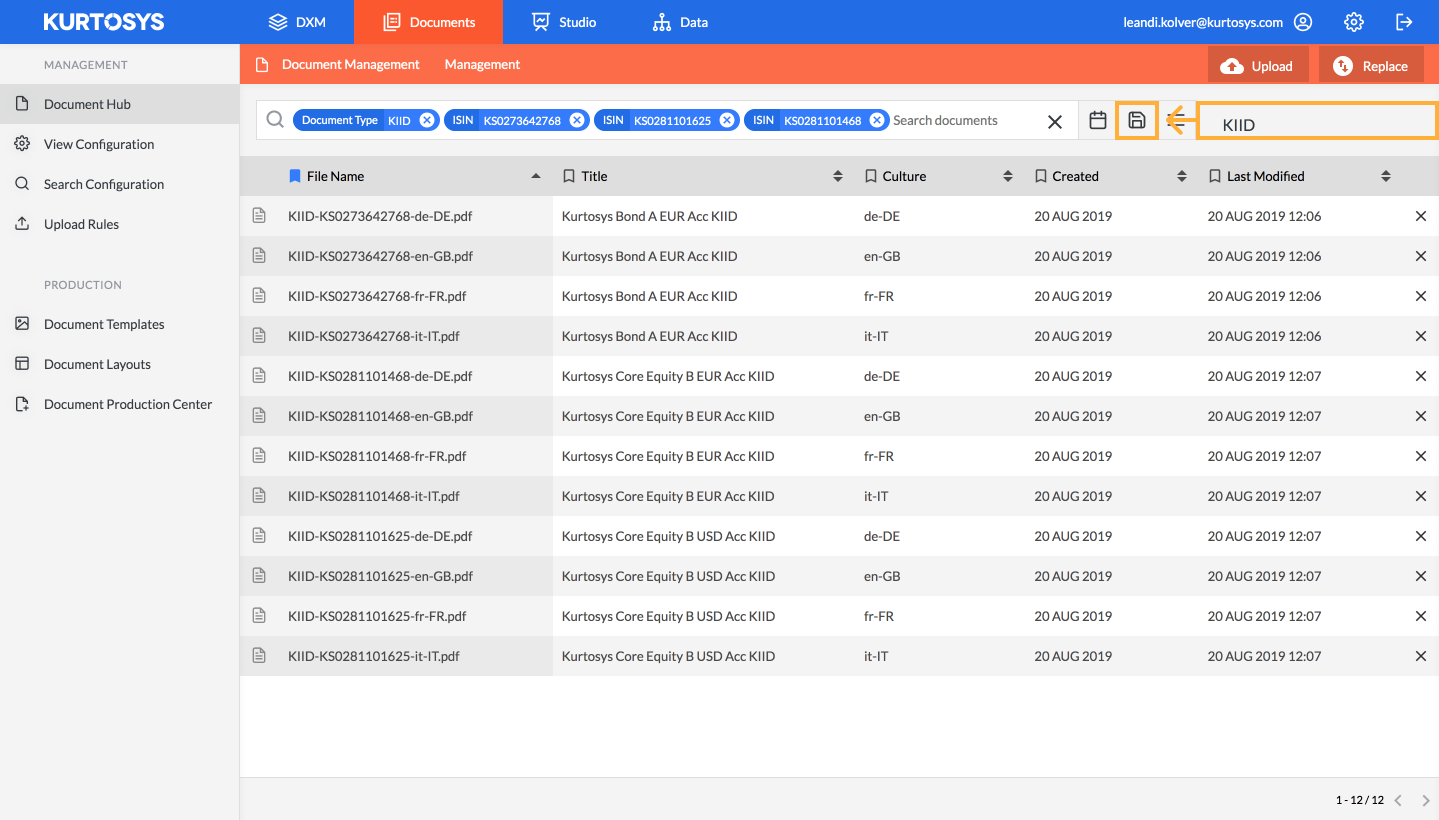Delete row KIID-KS0281101625-it-IT.pdf
The height and width of the screenshot is (820, 1439).
click(1421, 656)
